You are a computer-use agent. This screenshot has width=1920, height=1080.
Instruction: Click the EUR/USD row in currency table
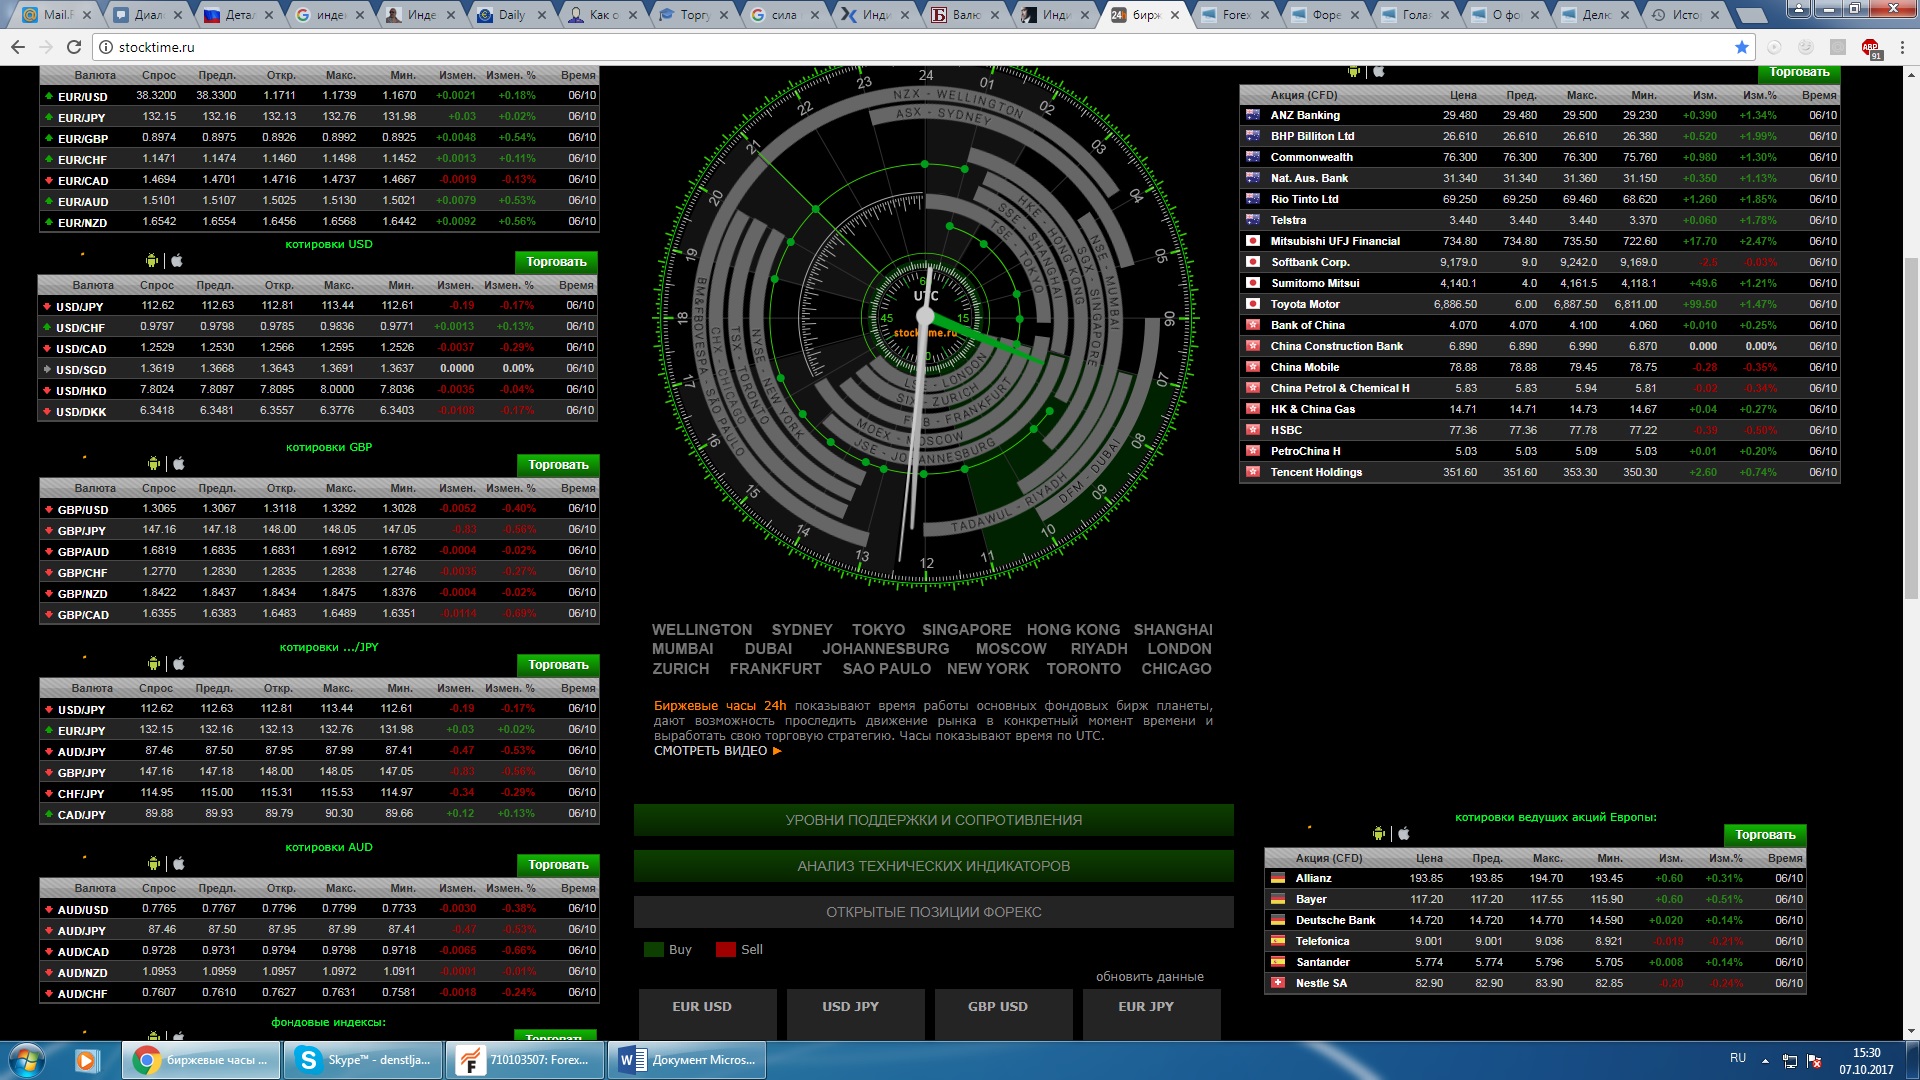tap(319, 96)
